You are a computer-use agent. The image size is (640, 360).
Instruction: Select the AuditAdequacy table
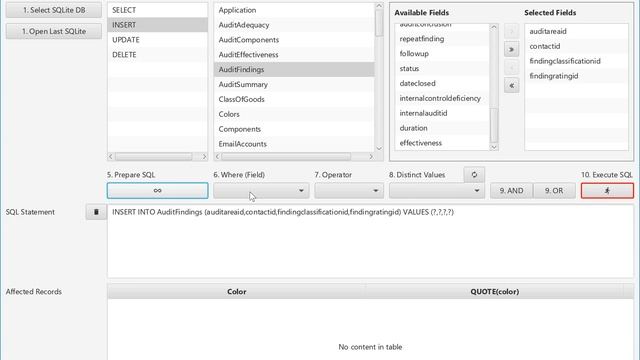tap(294, 25)
